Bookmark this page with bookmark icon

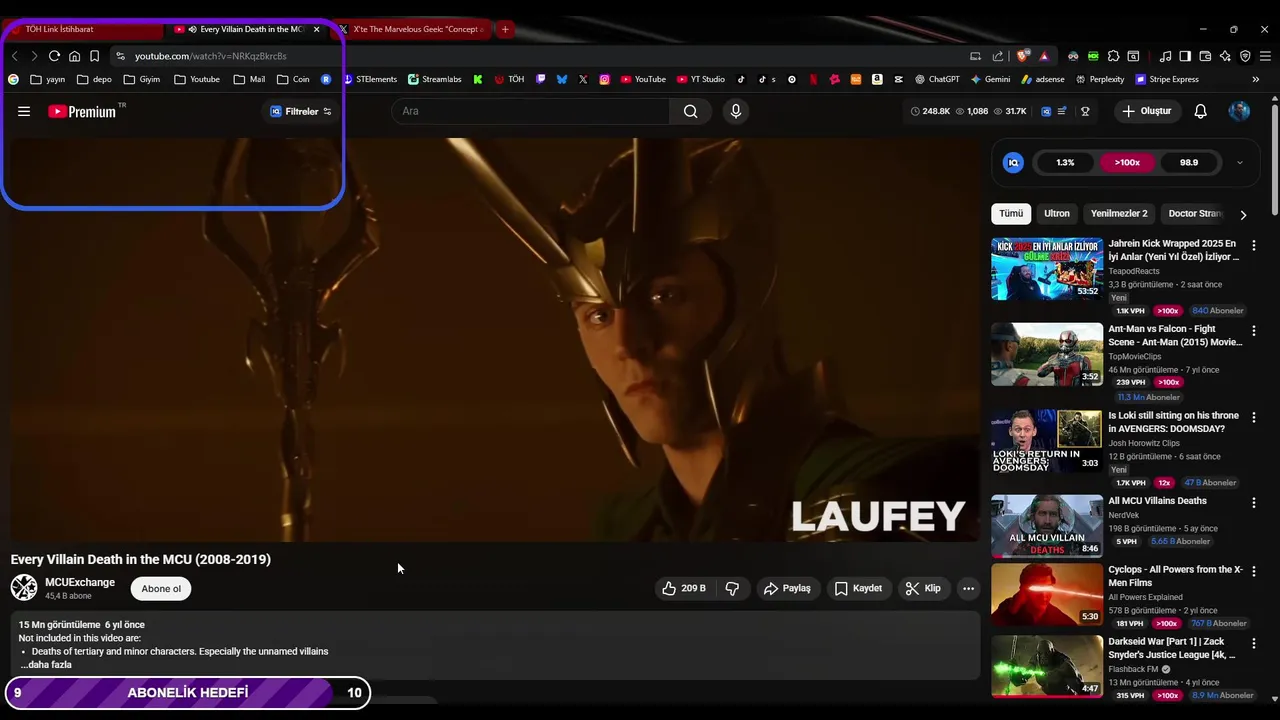pyautogui.click(x=94, y=56)
